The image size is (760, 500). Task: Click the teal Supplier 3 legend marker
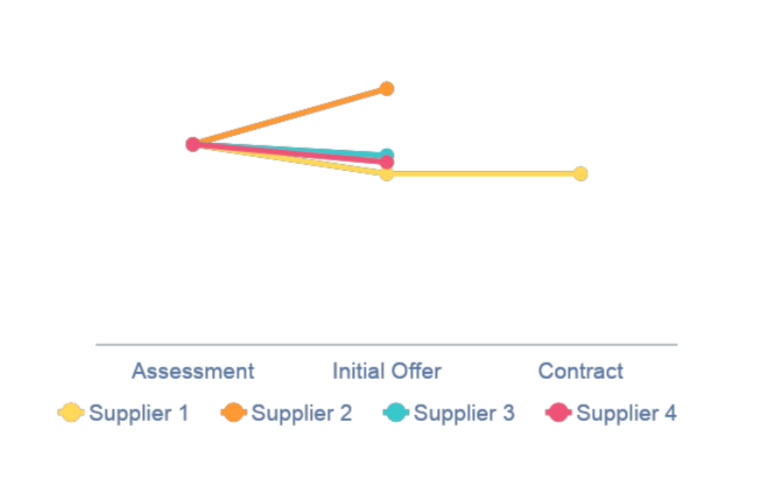396,412
